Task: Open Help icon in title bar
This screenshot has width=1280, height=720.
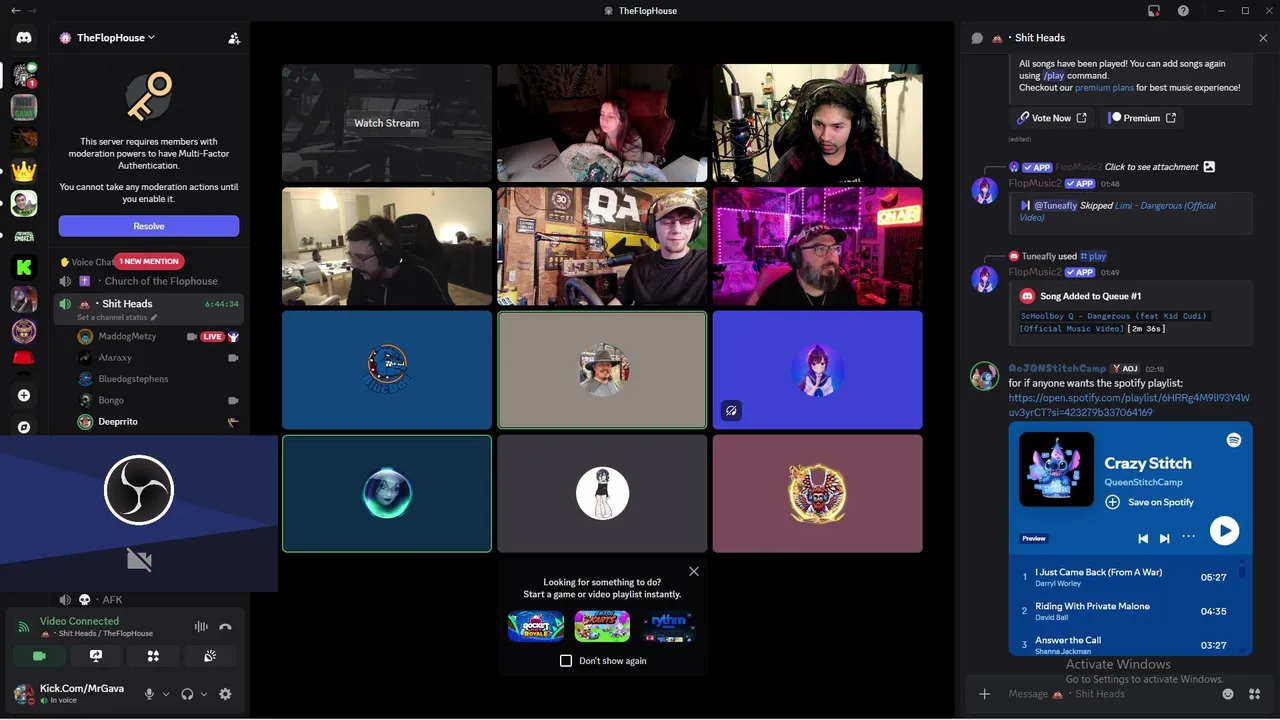Action: pos(1184,11)
